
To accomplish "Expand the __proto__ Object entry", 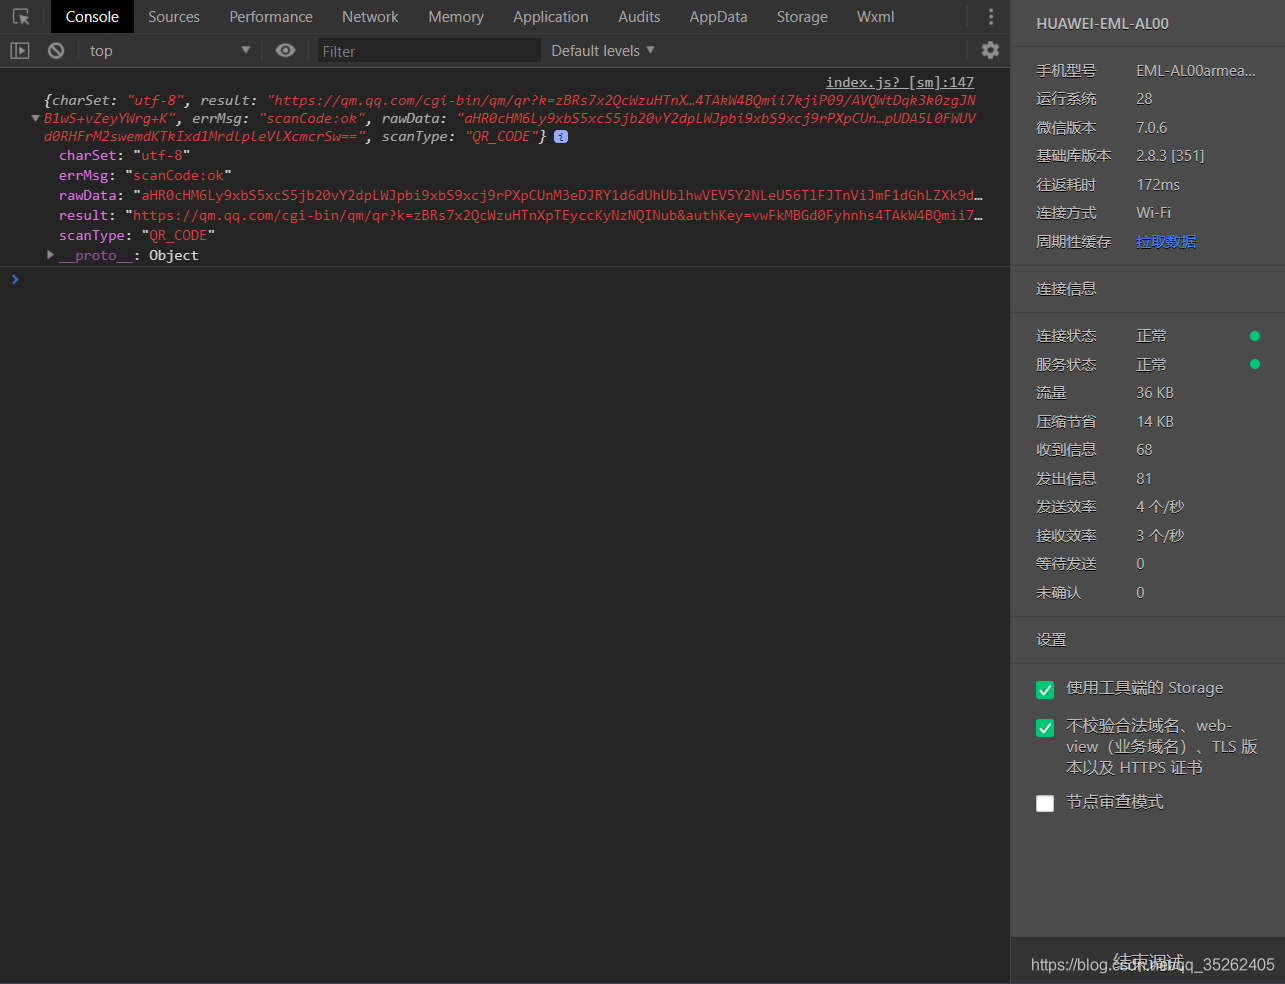I will [50, 255].
